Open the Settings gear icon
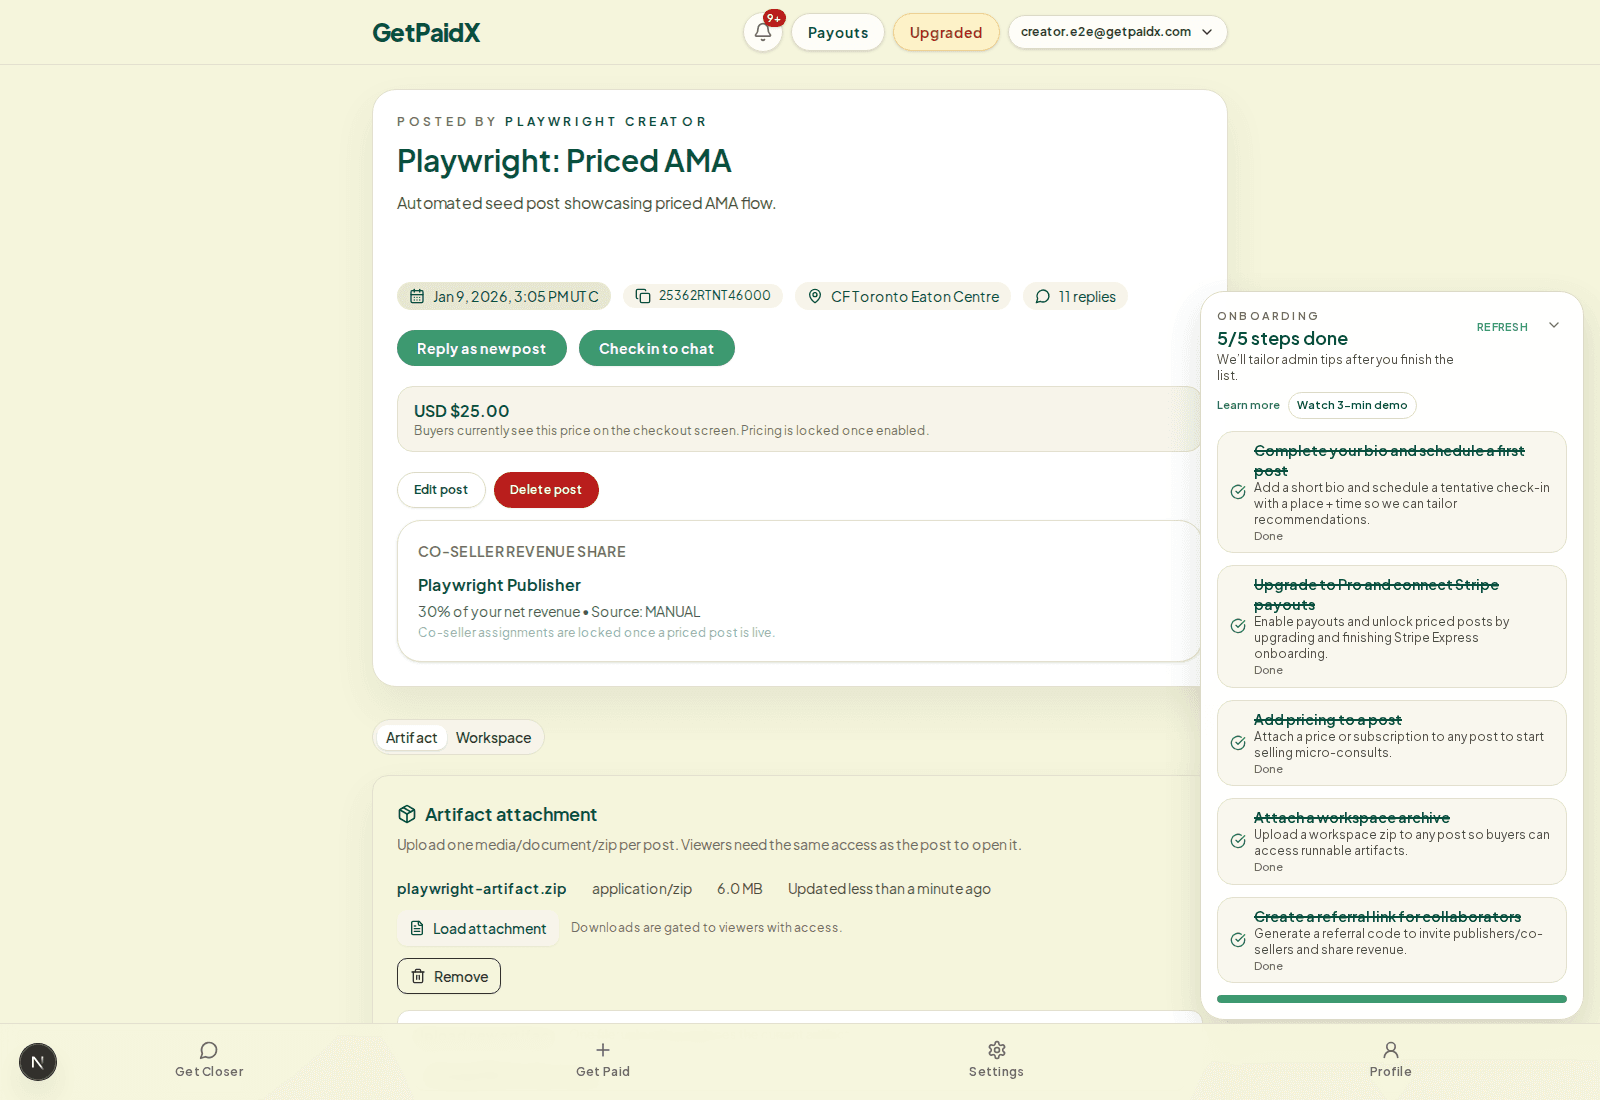The height and width of the screenshot is (1100, 1600). point(996,1050)
